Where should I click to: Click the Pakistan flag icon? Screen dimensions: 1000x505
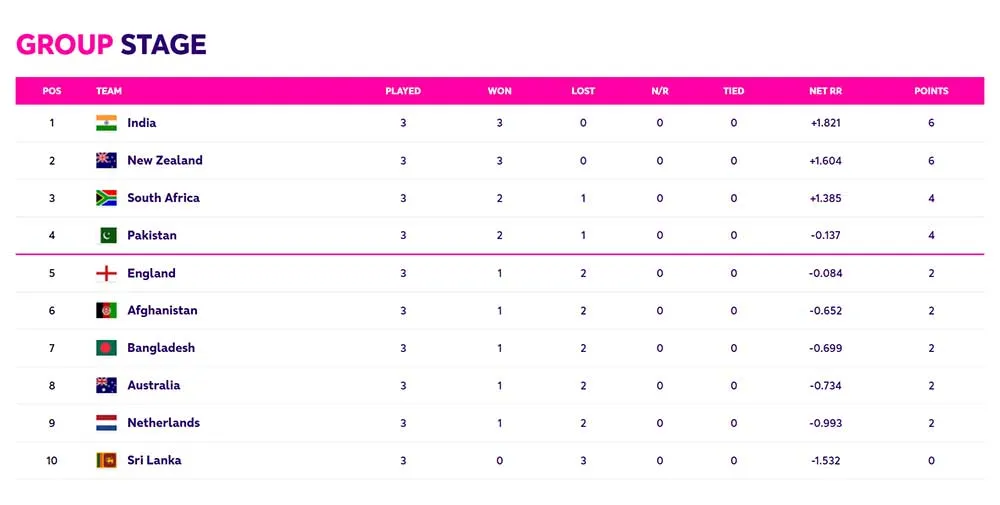[108, 235]
